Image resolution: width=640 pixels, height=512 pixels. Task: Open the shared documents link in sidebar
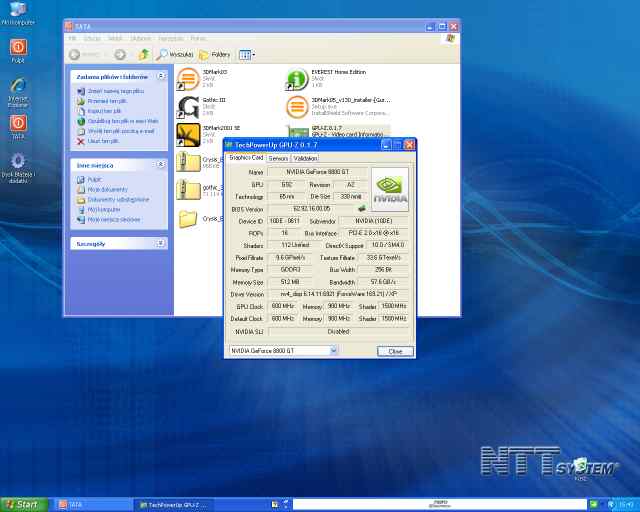pyautogui.click(x=118, y=200)
